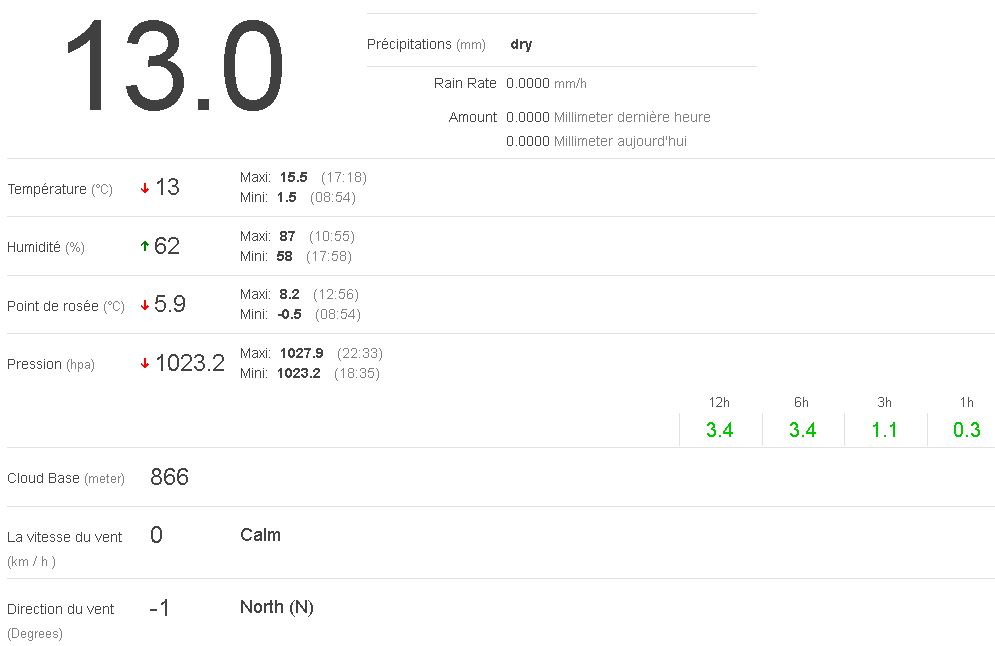Click the red arrow next to pressure 1023.2

pyautogui.click(x=145, y=364)
